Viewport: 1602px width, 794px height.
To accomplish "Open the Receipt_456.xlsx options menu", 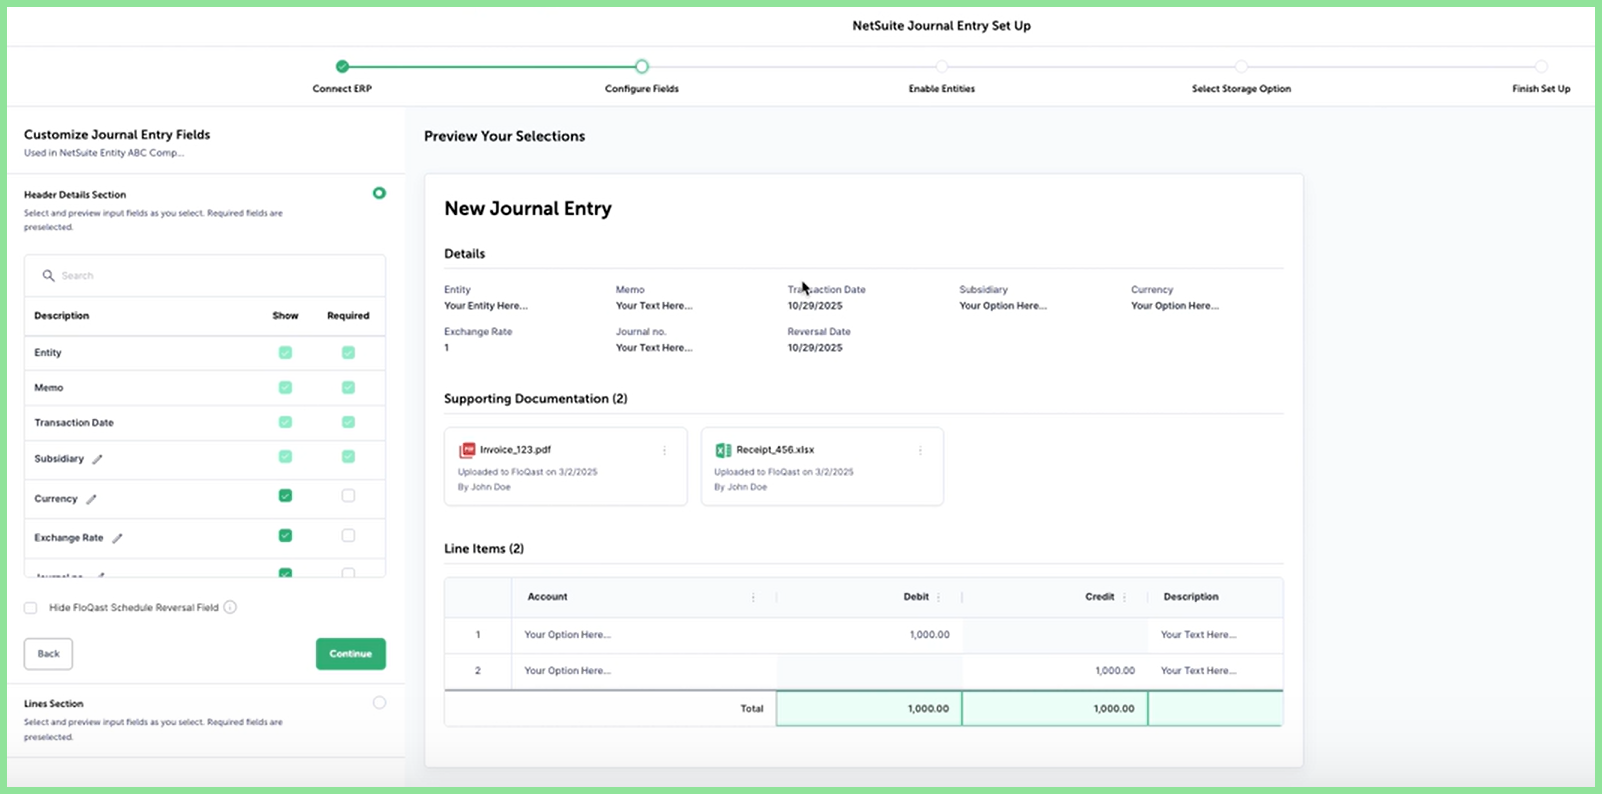I will (920, 451).
